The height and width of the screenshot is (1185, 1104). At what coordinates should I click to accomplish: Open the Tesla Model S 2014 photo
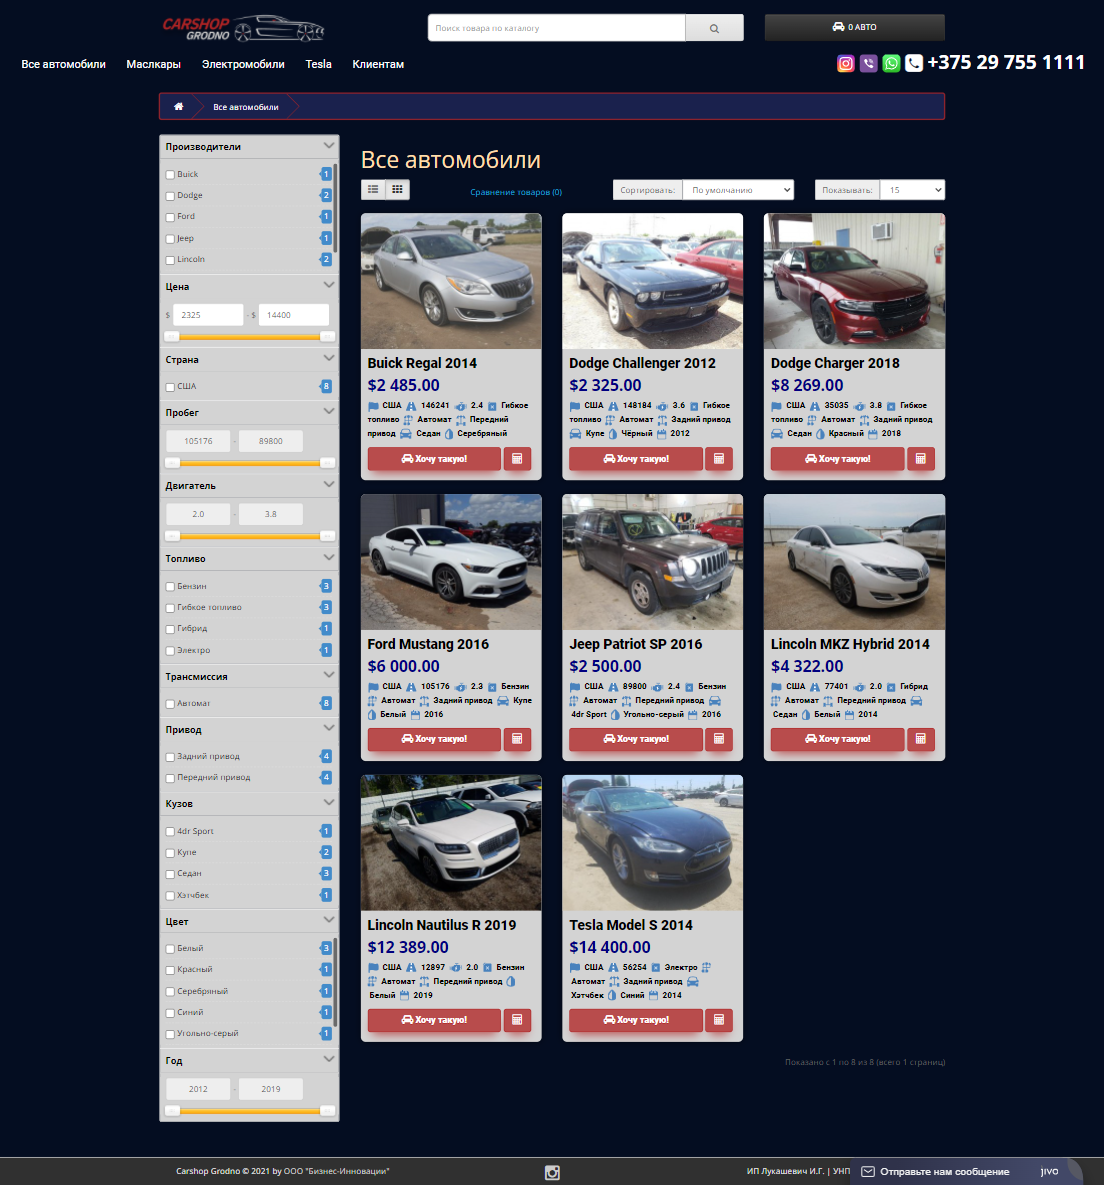pos(652,843)
